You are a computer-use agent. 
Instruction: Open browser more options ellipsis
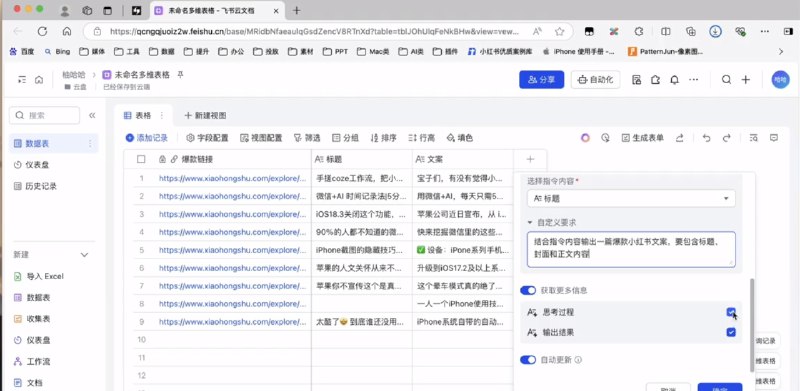tap(765, 31)
